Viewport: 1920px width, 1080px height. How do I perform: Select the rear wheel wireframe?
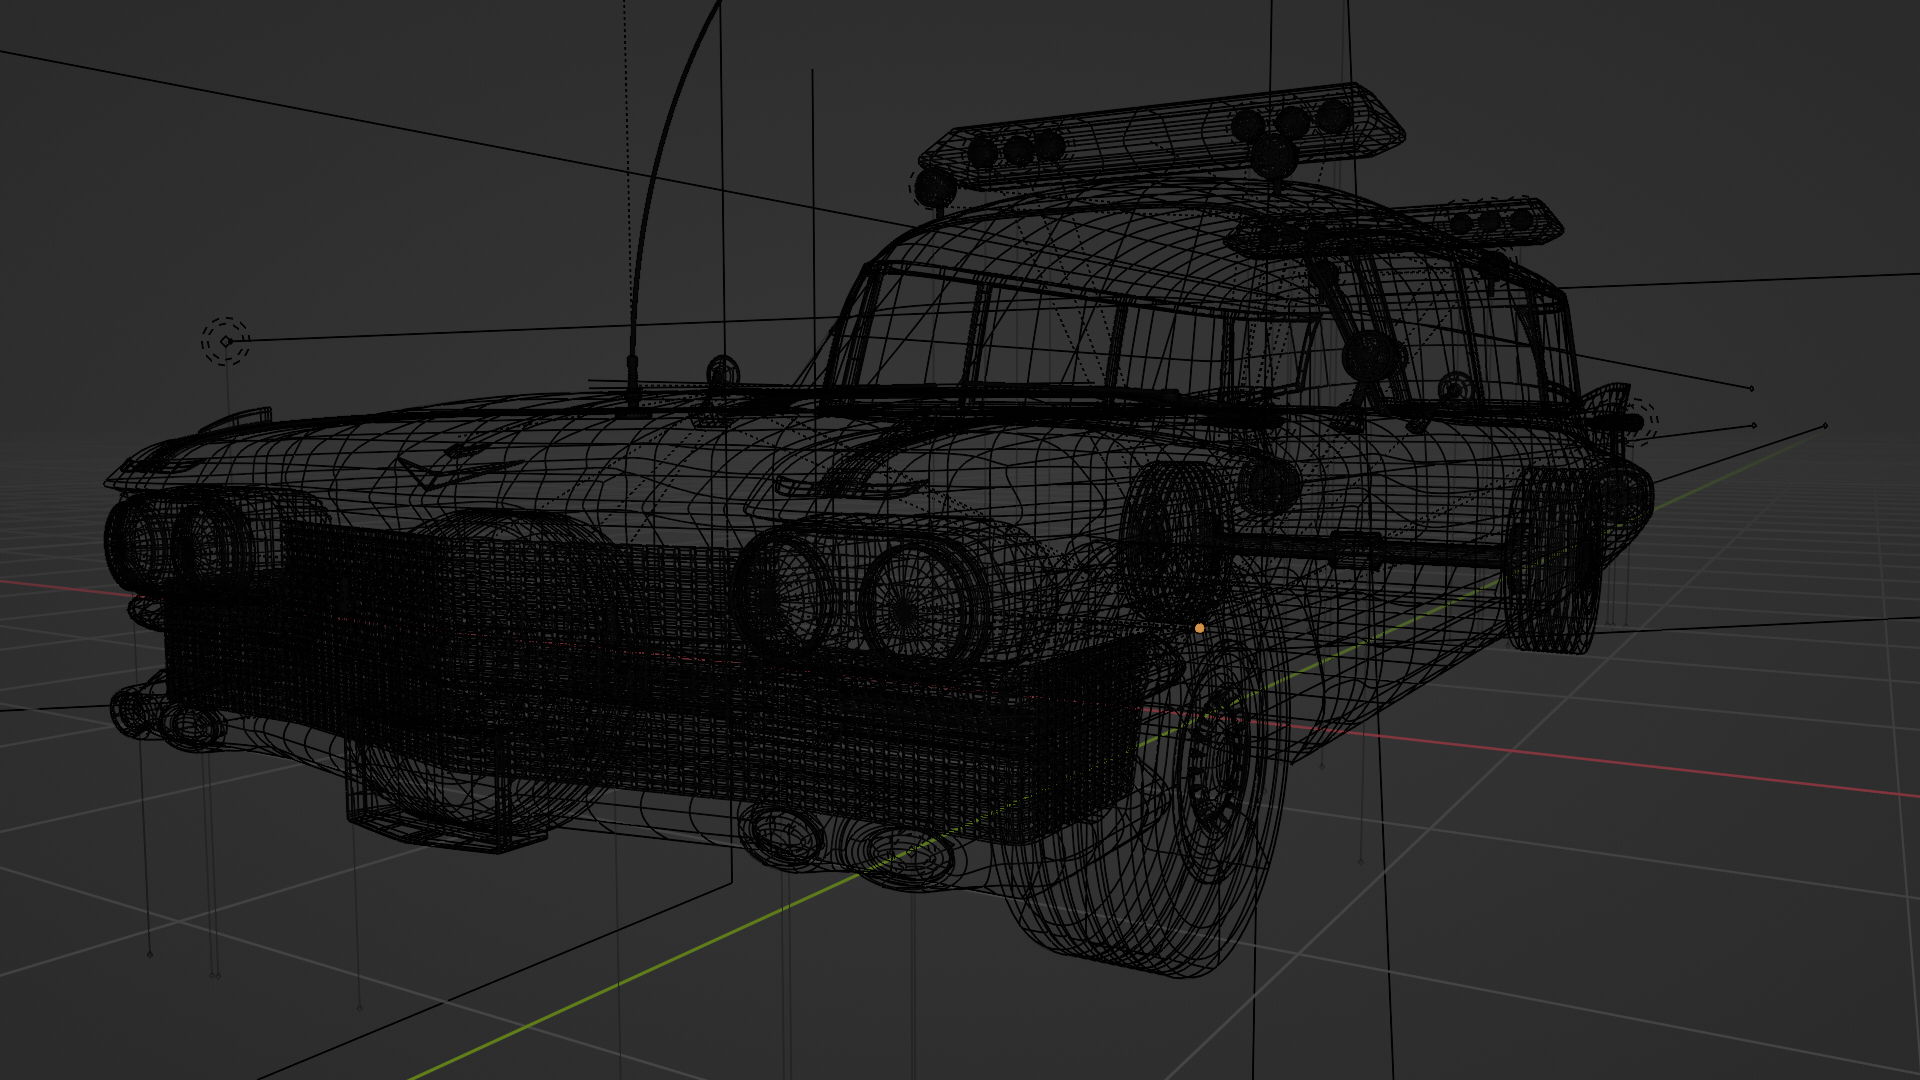click(x=1552, y=560)
